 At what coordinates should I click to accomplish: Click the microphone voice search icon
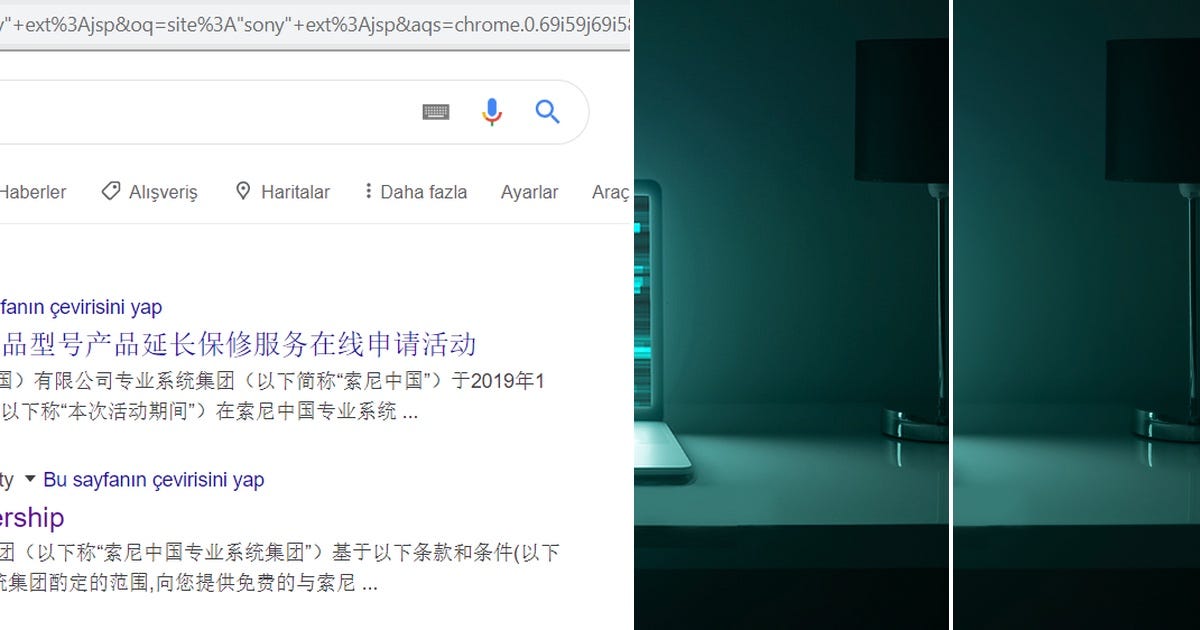coord(491,112)
